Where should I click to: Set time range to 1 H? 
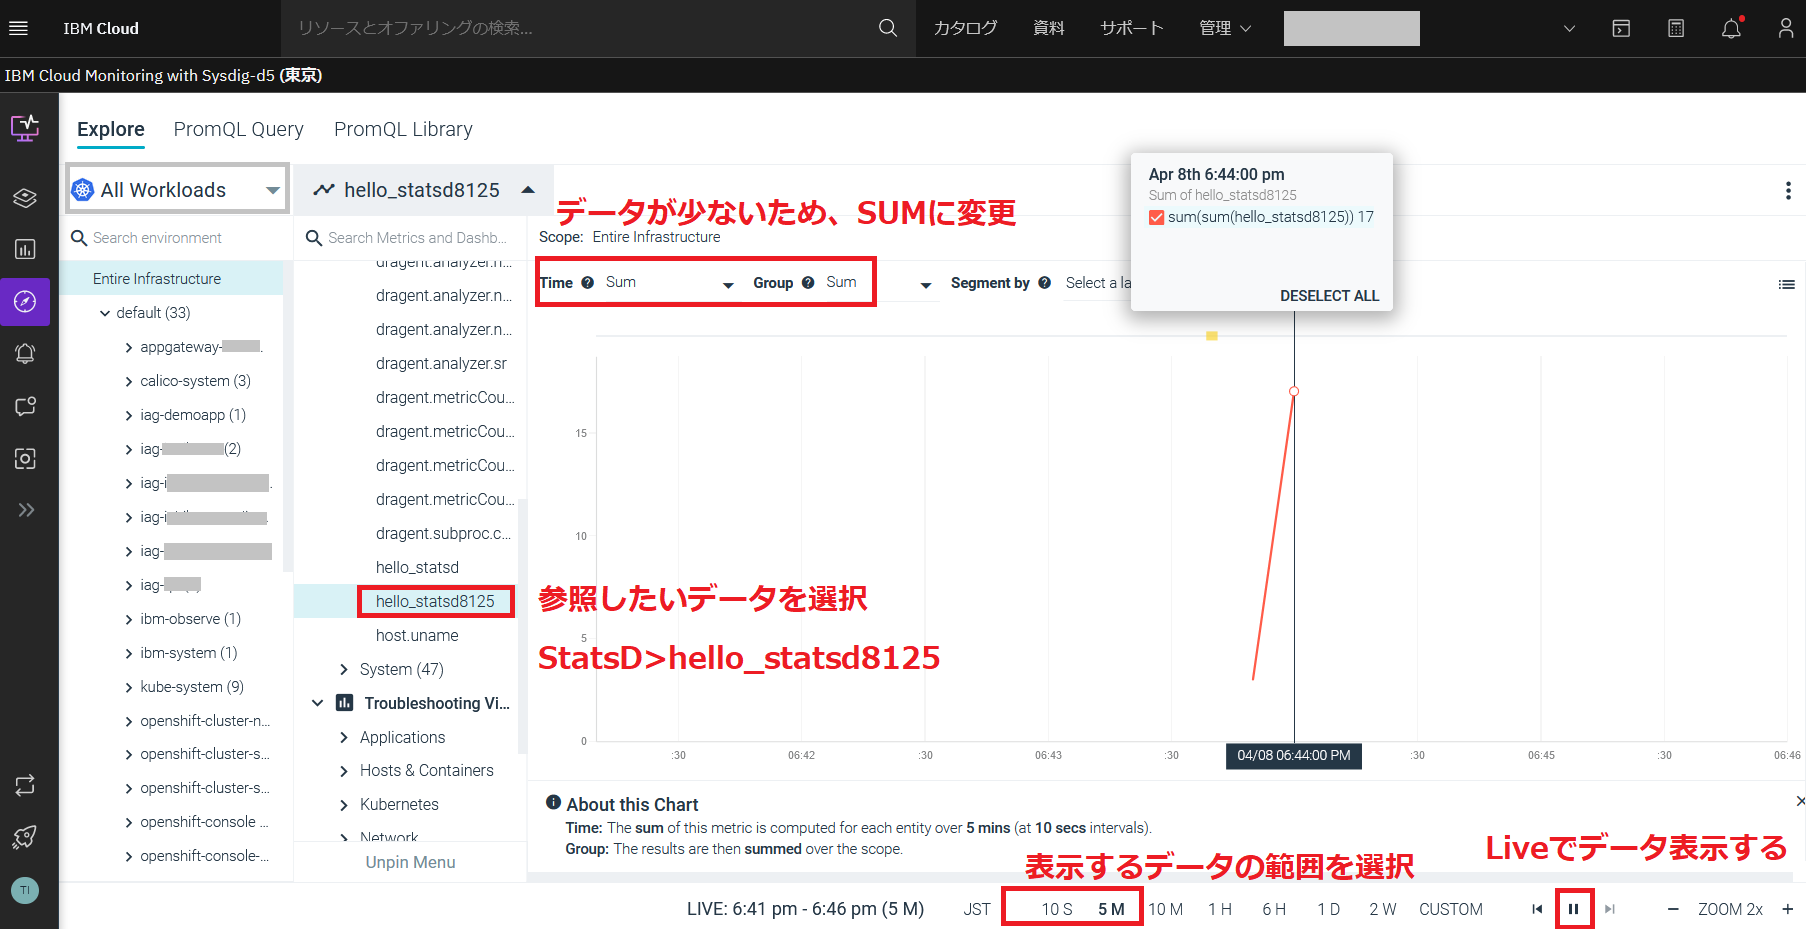click(x=1219, y=909)
